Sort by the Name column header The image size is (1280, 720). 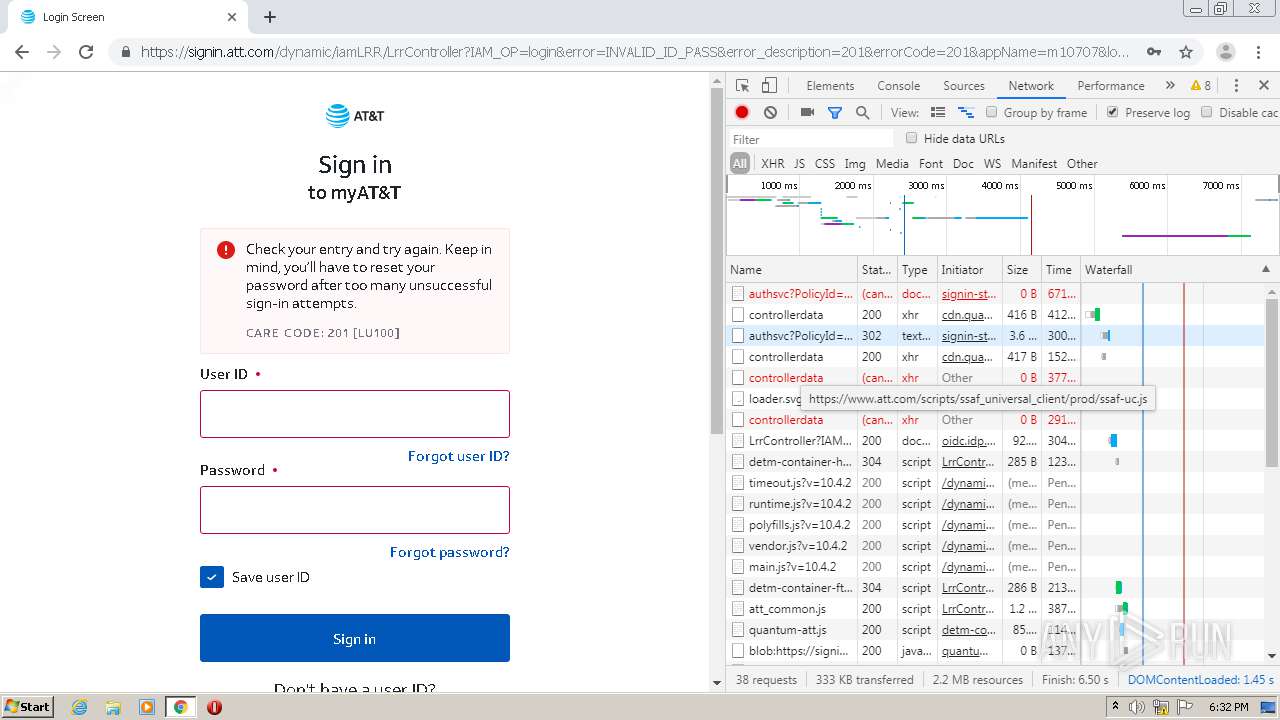pos(792,269)
